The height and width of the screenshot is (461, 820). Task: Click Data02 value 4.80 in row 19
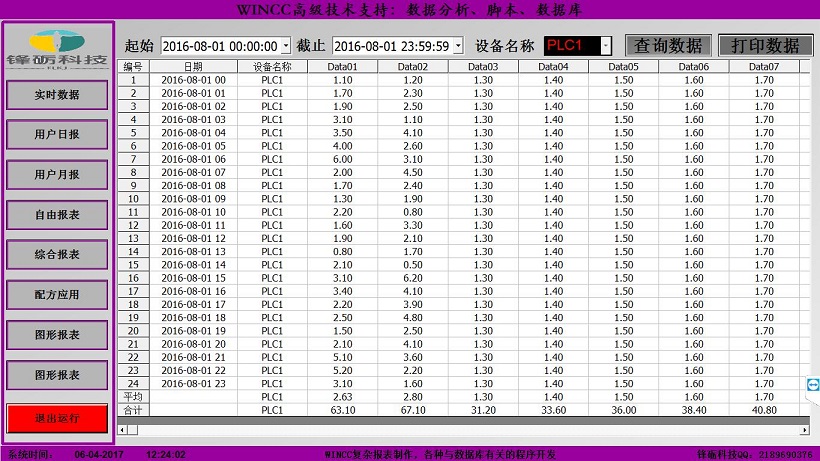(413, 318)
